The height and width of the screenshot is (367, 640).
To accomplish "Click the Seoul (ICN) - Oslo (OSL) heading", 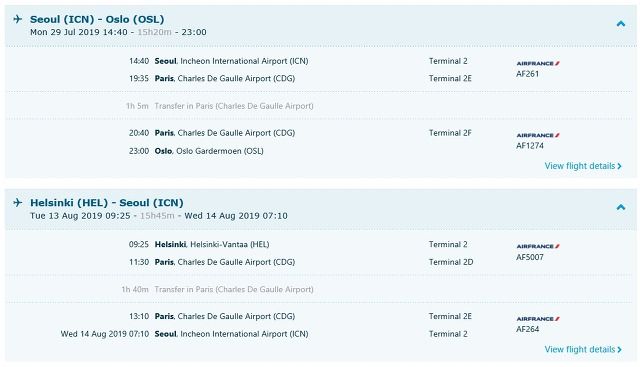I will [x=97, y=19].
